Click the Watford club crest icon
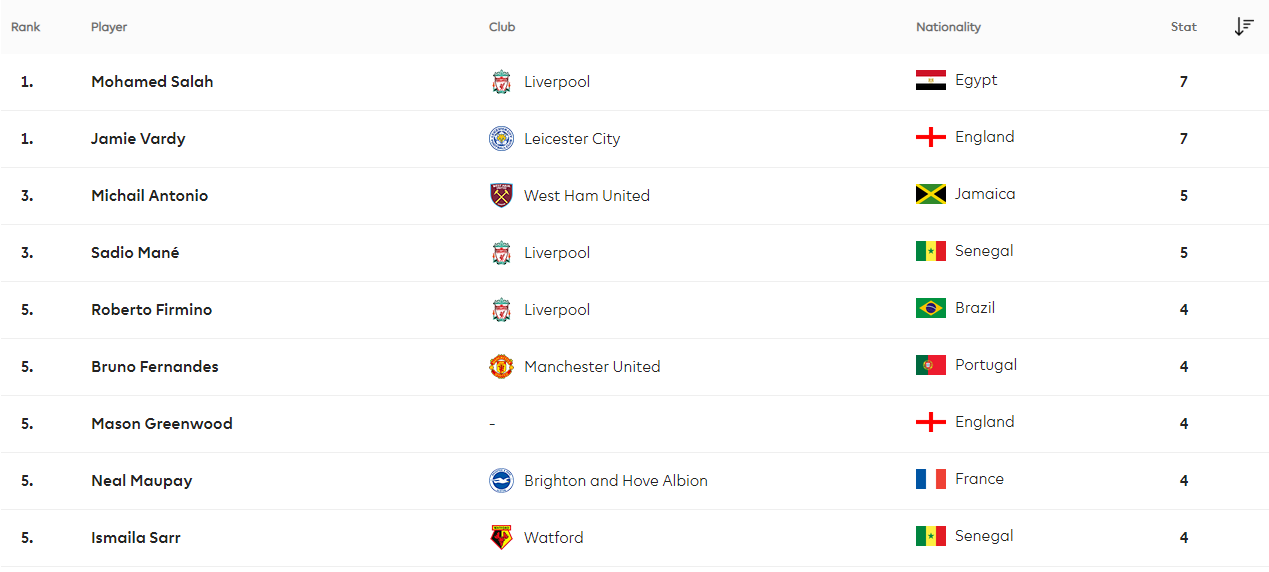The width and height of the screenshot is (1269, 572). [501, 538]
